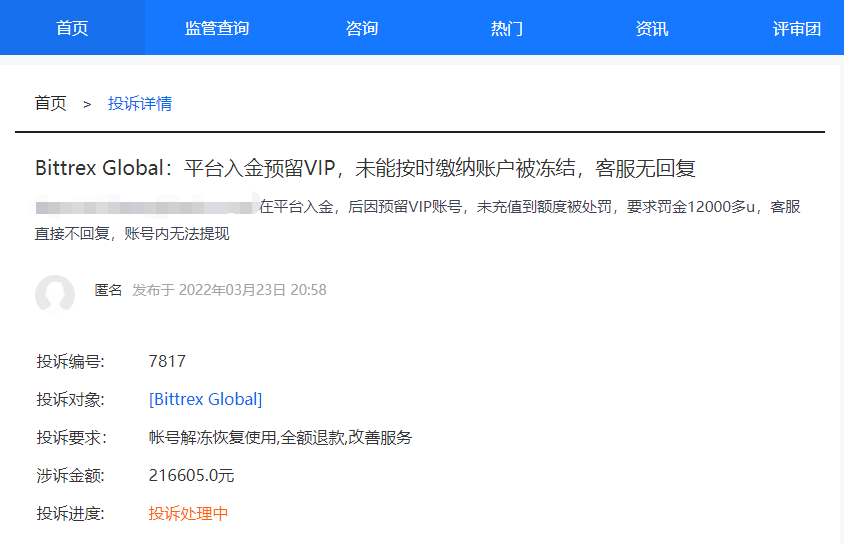Select the complaint number 7817
Image resolution: width=844 pixels, height=544 pixels.
(x=167, y=361)
